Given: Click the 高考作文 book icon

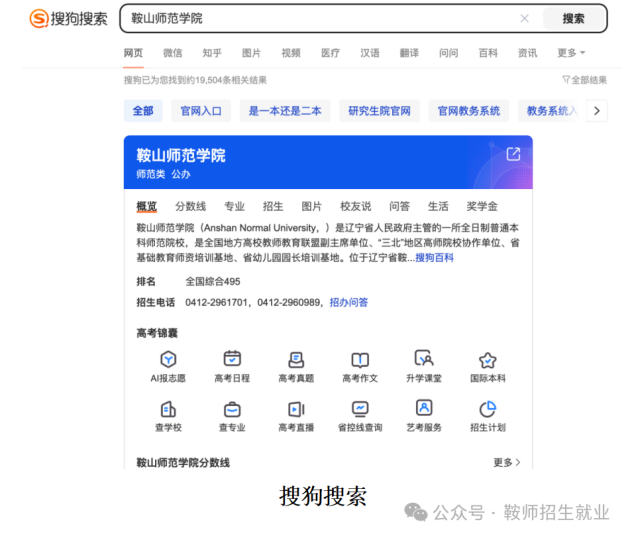Looking at the screenshot, I should (x=360, y=360).
